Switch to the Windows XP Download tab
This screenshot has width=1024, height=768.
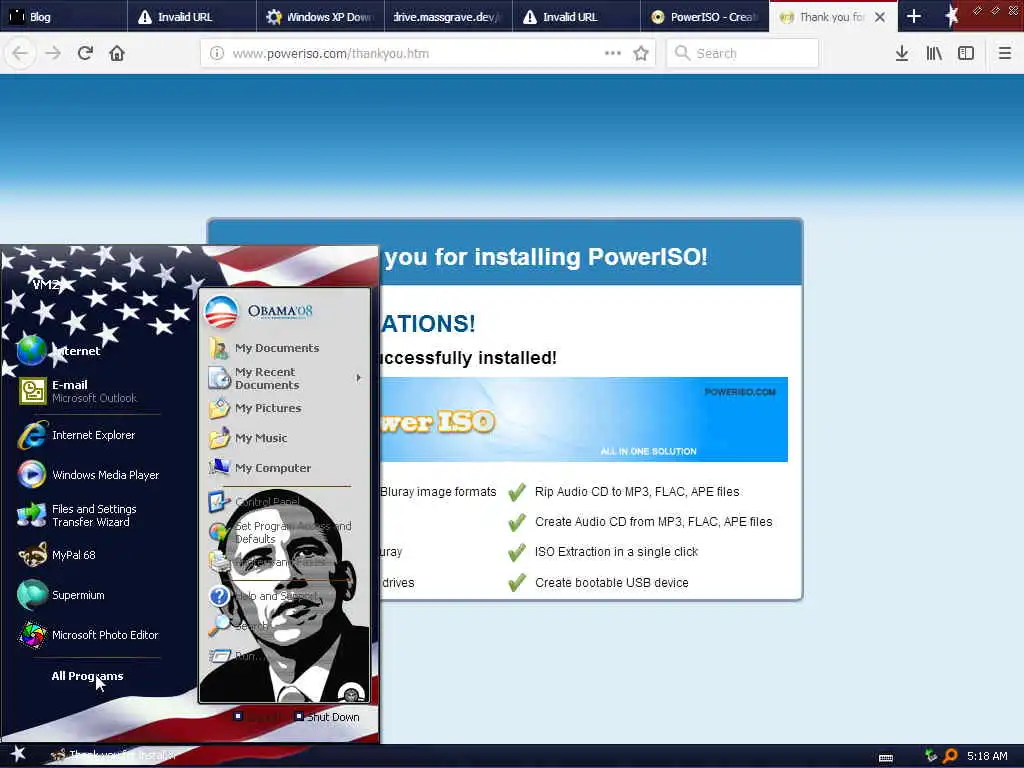(x=321, y=17)
